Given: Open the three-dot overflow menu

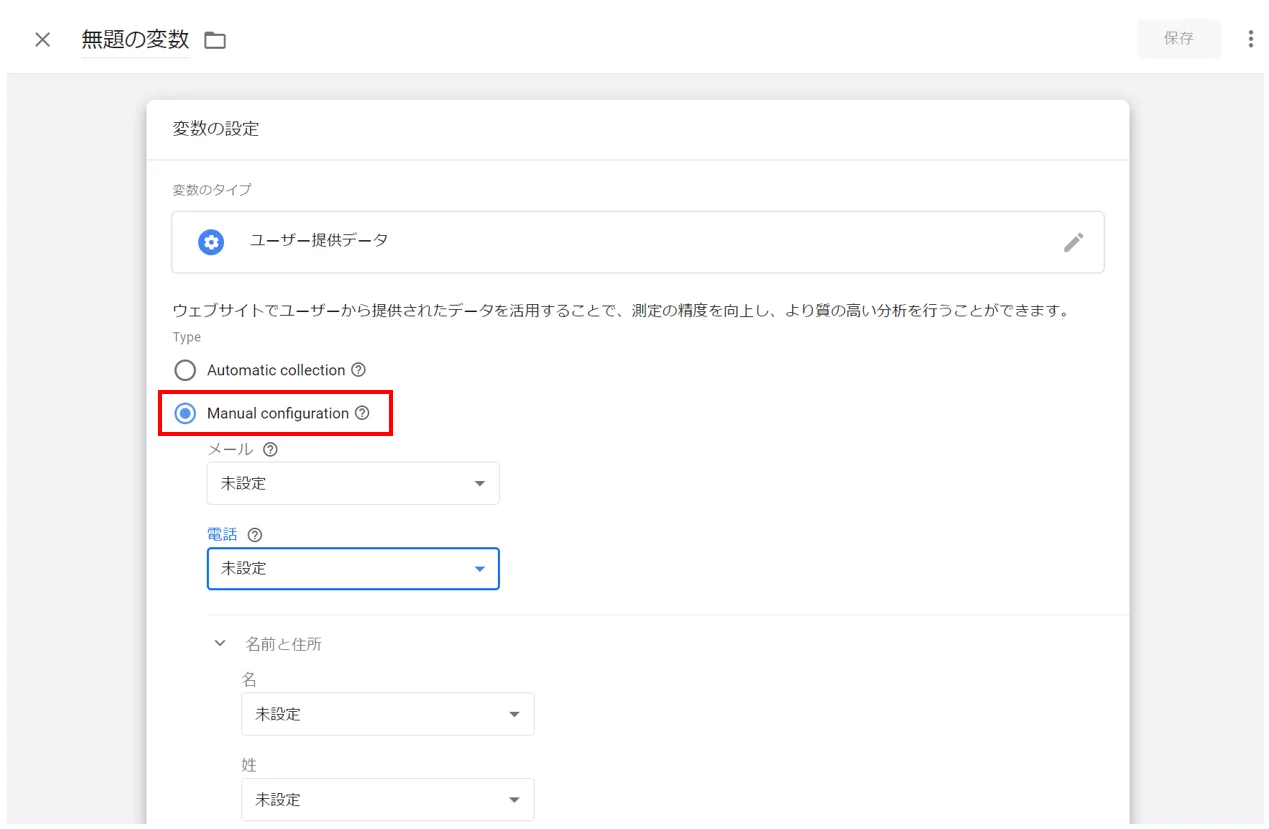Looking at the screenshot, I should (1251, 38).
